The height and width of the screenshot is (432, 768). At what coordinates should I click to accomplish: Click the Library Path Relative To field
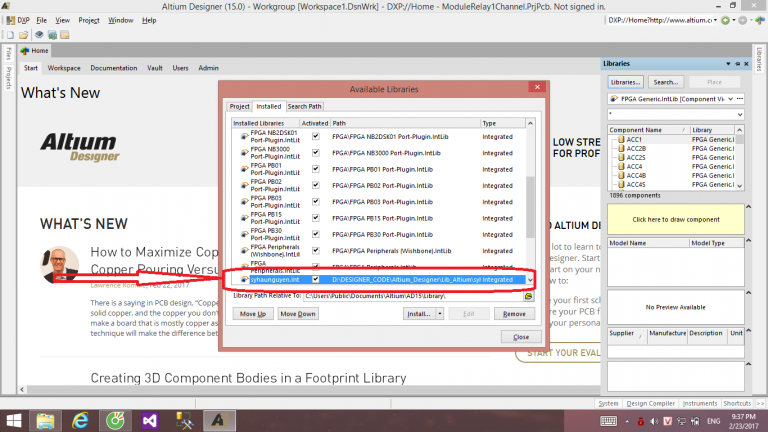(x=413, y=296)
